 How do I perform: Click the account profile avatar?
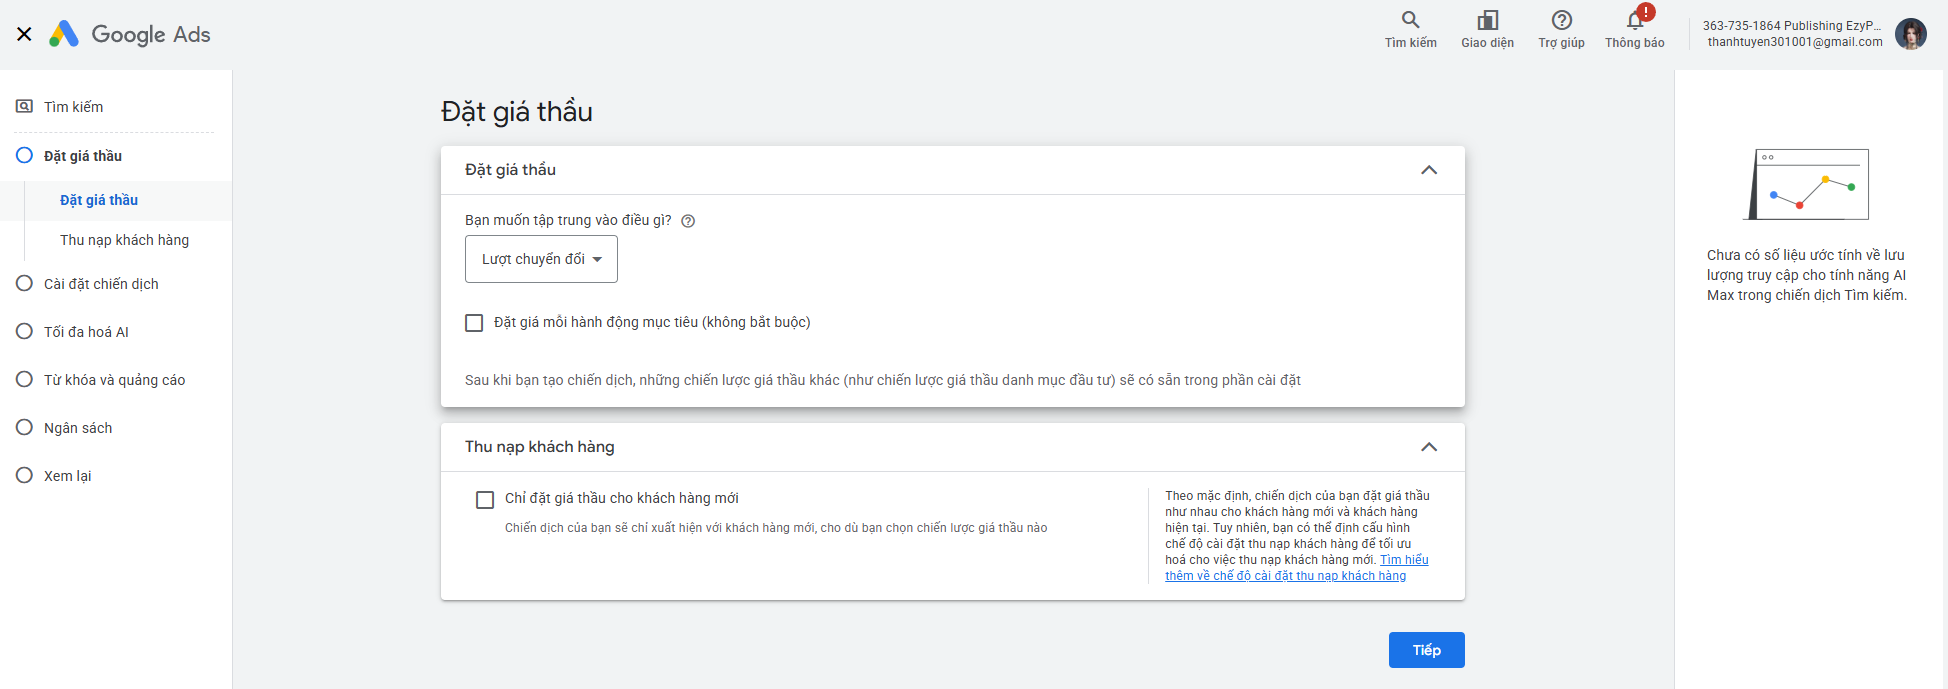click(1911, 34)
